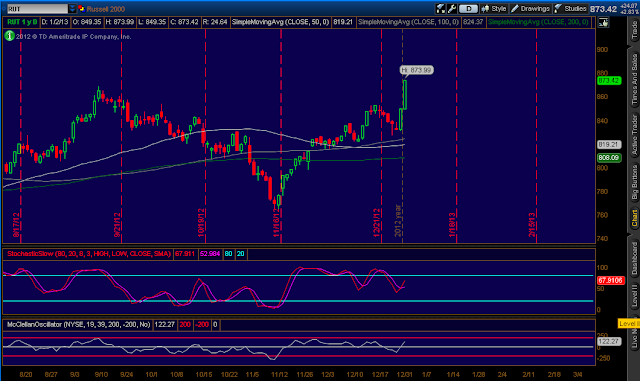
Task: Open the symbol selector dropdown arrow
Action: tap(72, 9)
